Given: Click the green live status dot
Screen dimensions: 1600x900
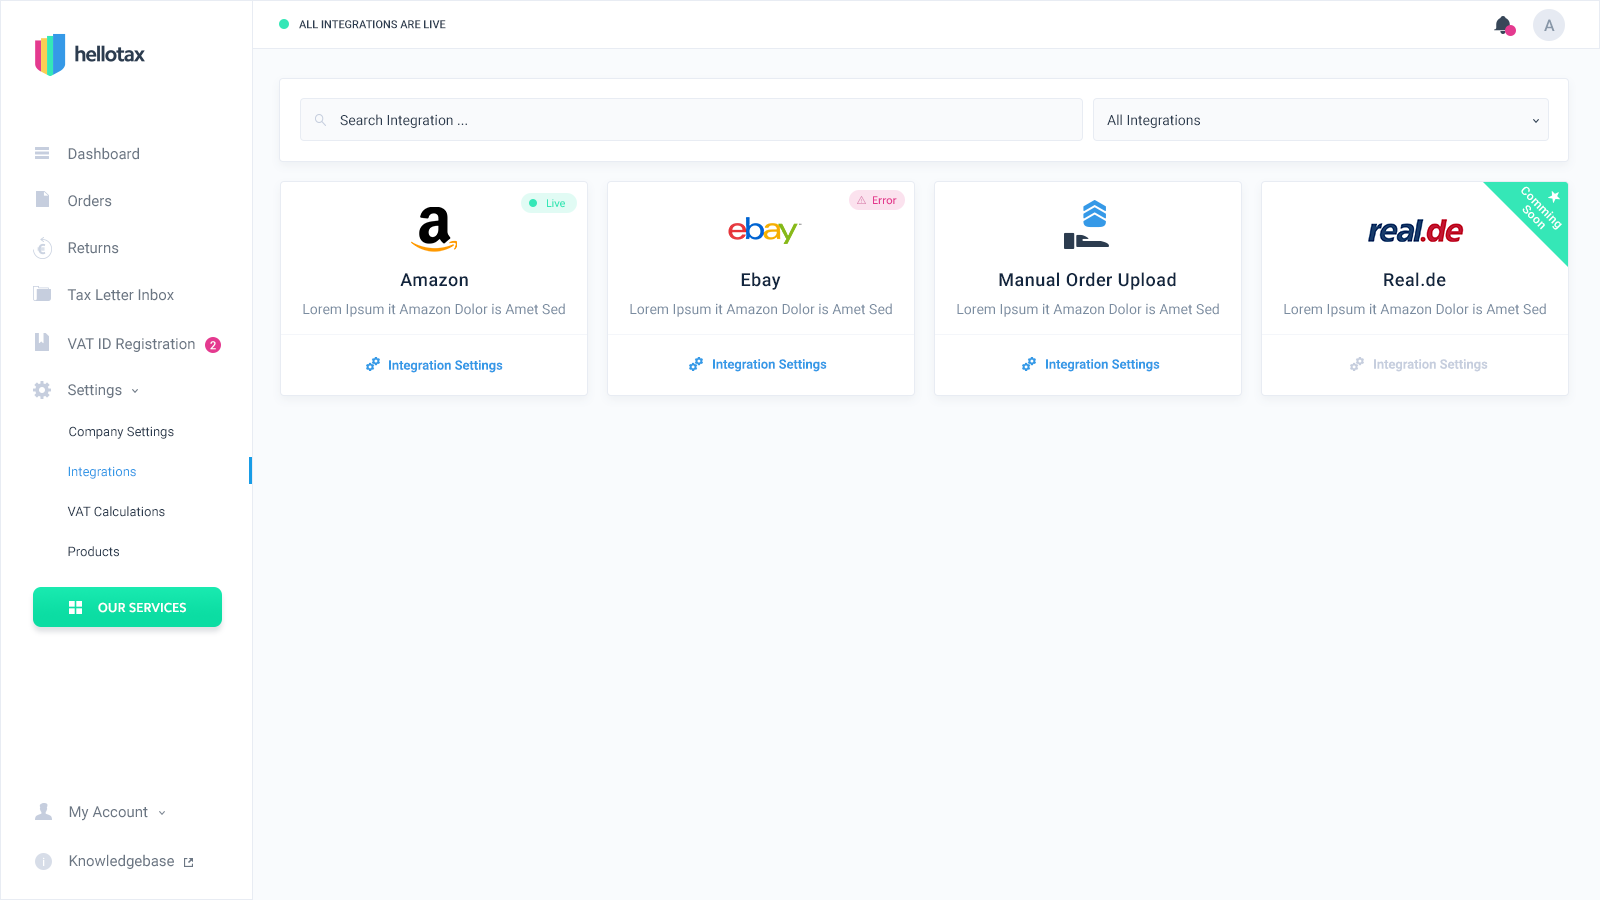Looking at the screenshot, I should click(x=284, y=24).
